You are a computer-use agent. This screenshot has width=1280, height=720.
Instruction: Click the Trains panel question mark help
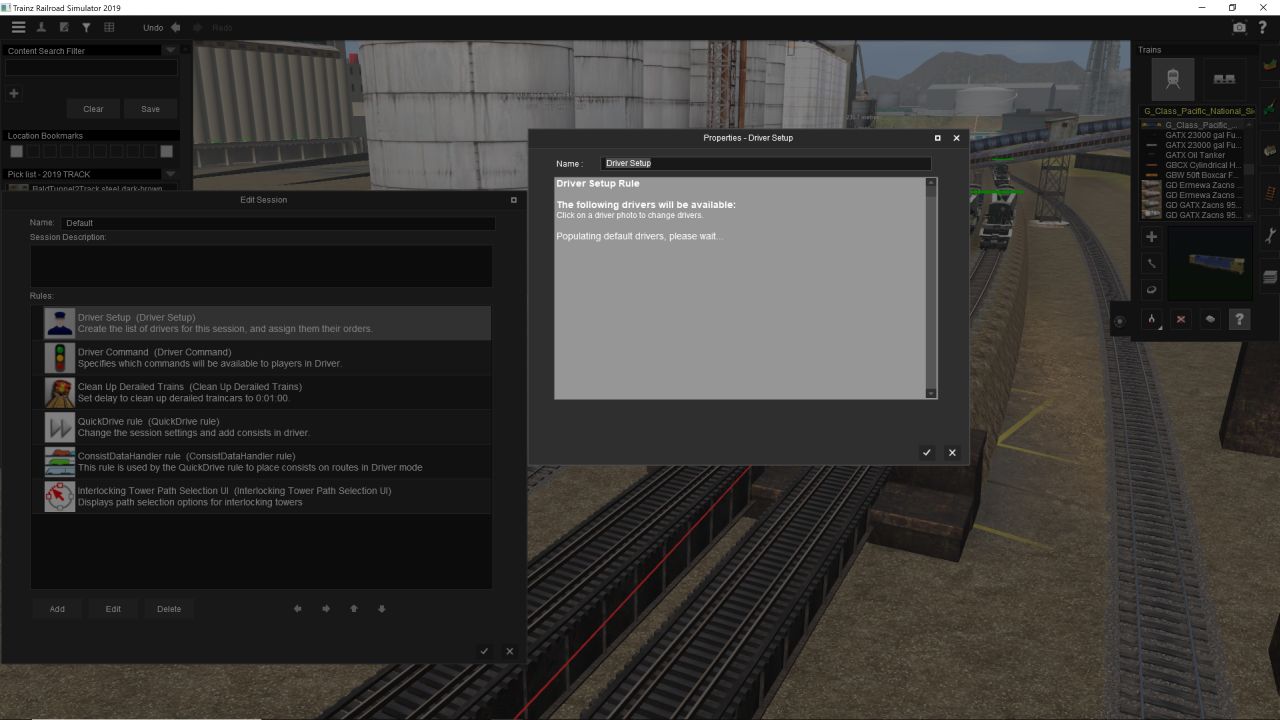[1240, 320]
